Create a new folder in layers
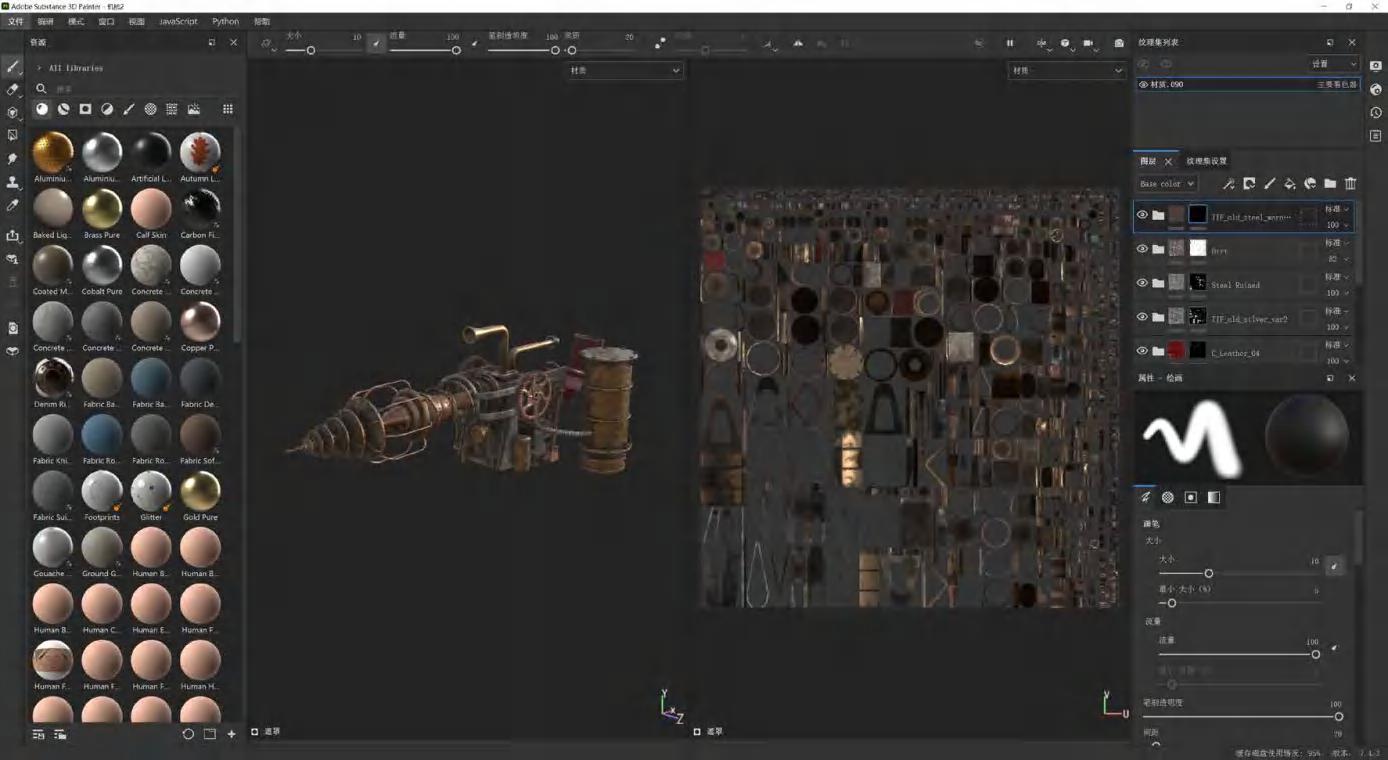The height and width of the screenshot is (760, 1388). 1330,184
